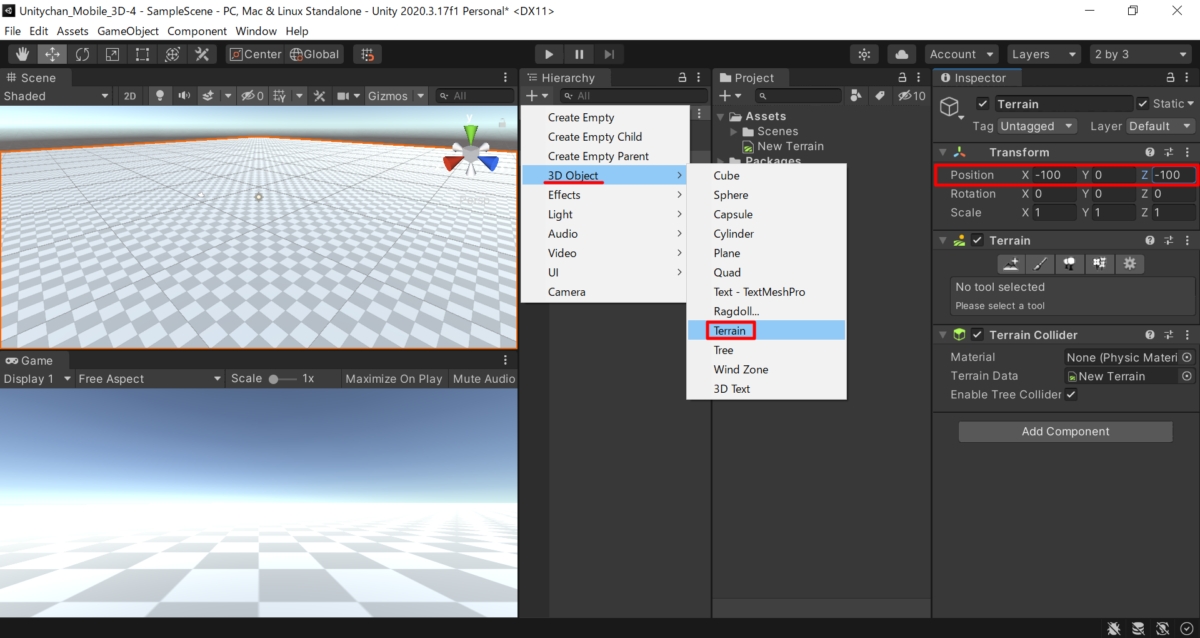Select the Hand tool in the toolbar
This screenshot has width=1200, height=638.
pos(22,54)
